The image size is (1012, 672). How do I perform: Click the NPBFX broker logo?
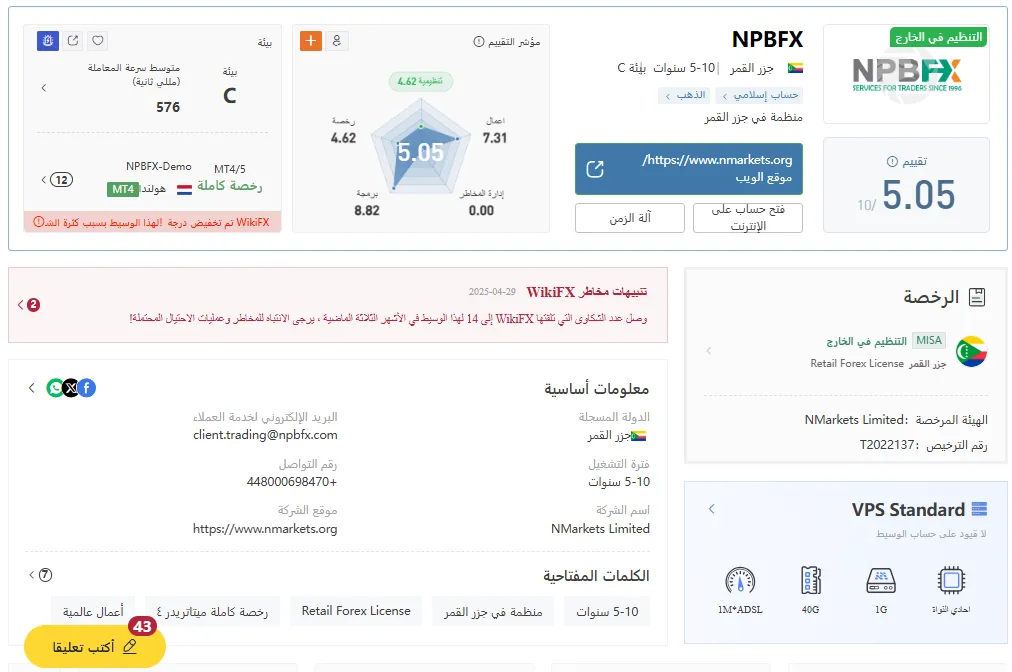(907, 77)
